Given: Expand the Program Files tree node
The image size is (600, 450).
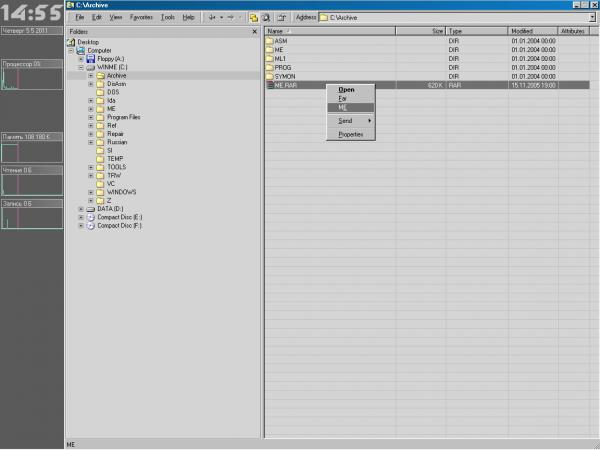Looking at the screenshot, I should 90,117.
